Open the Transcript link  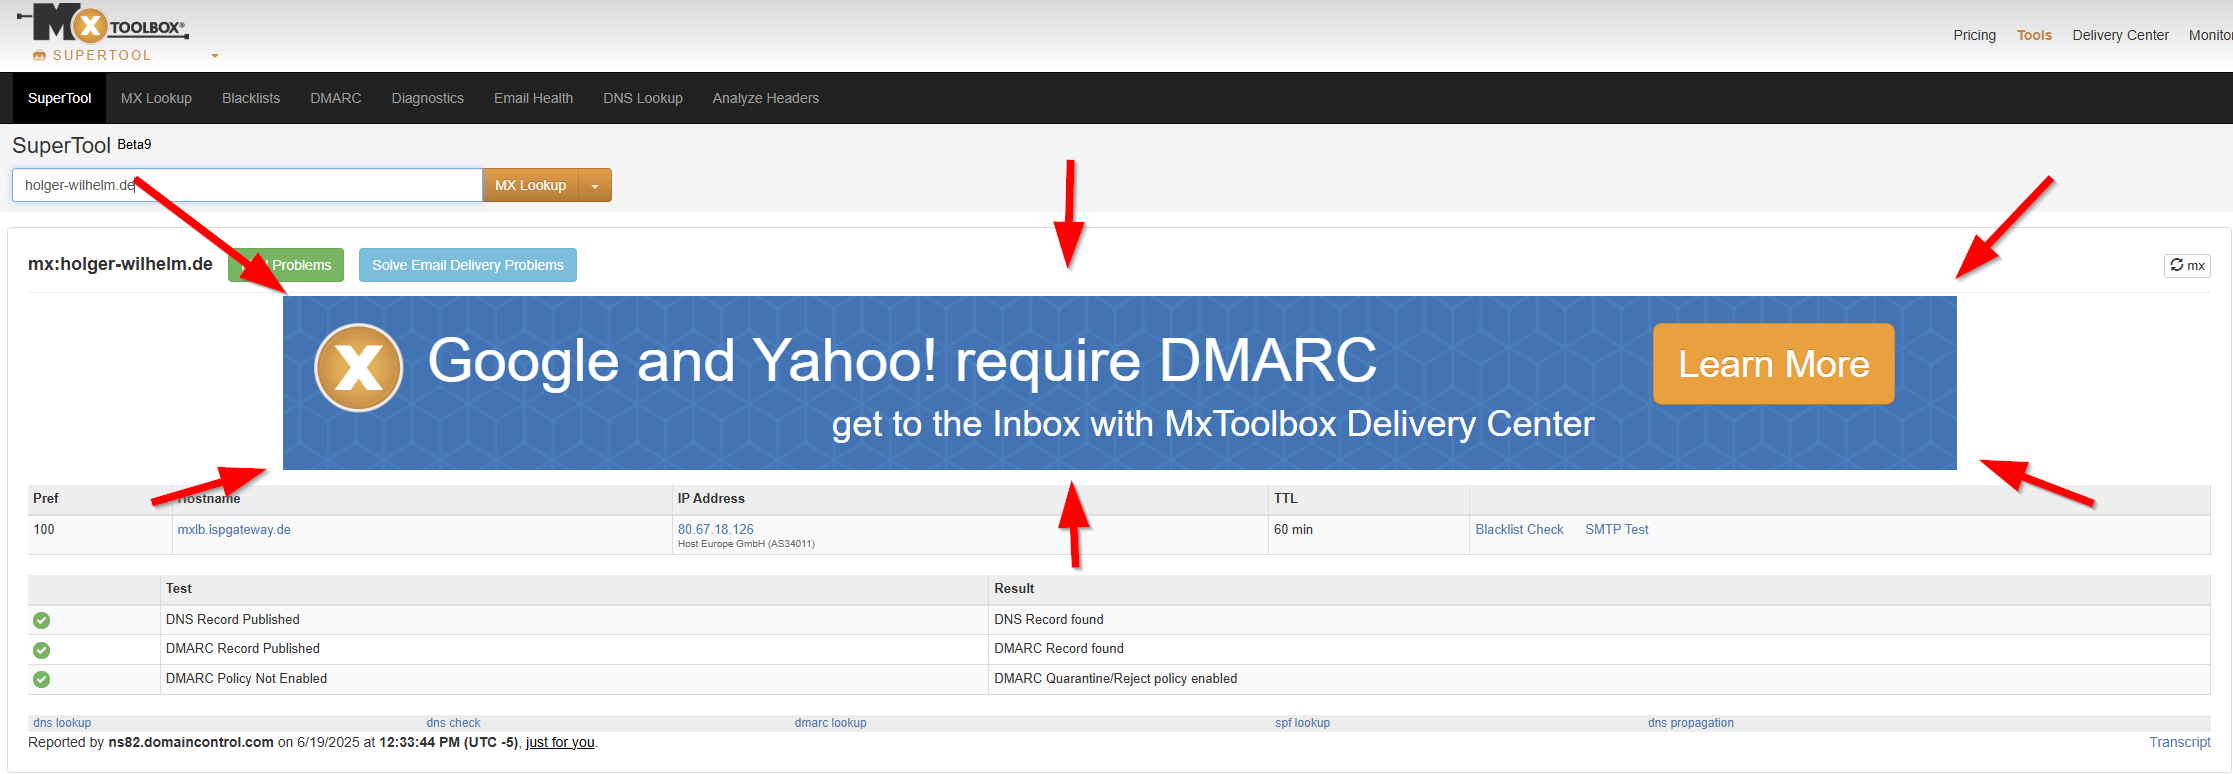coord(2180,742)
